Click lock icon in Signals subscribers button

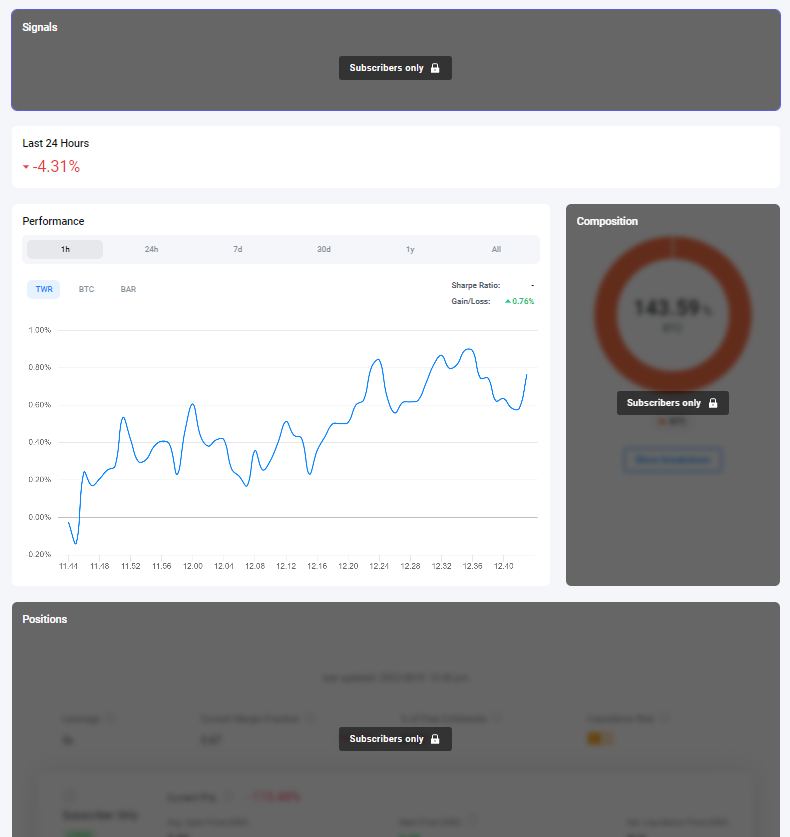pos(435,68)
